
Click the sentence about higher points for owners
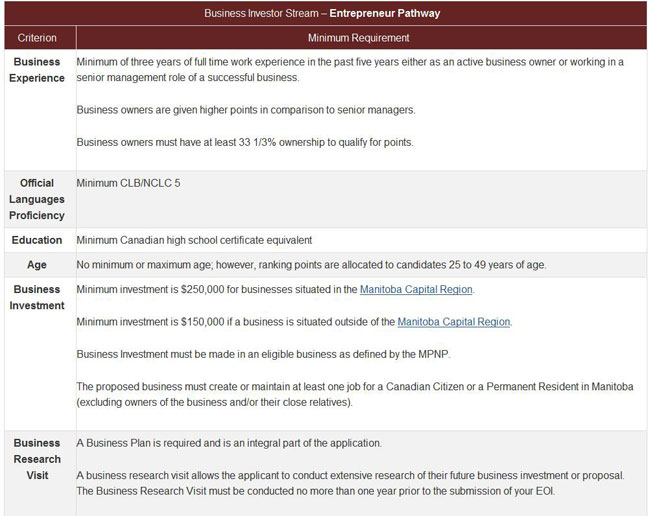point(245,110)
